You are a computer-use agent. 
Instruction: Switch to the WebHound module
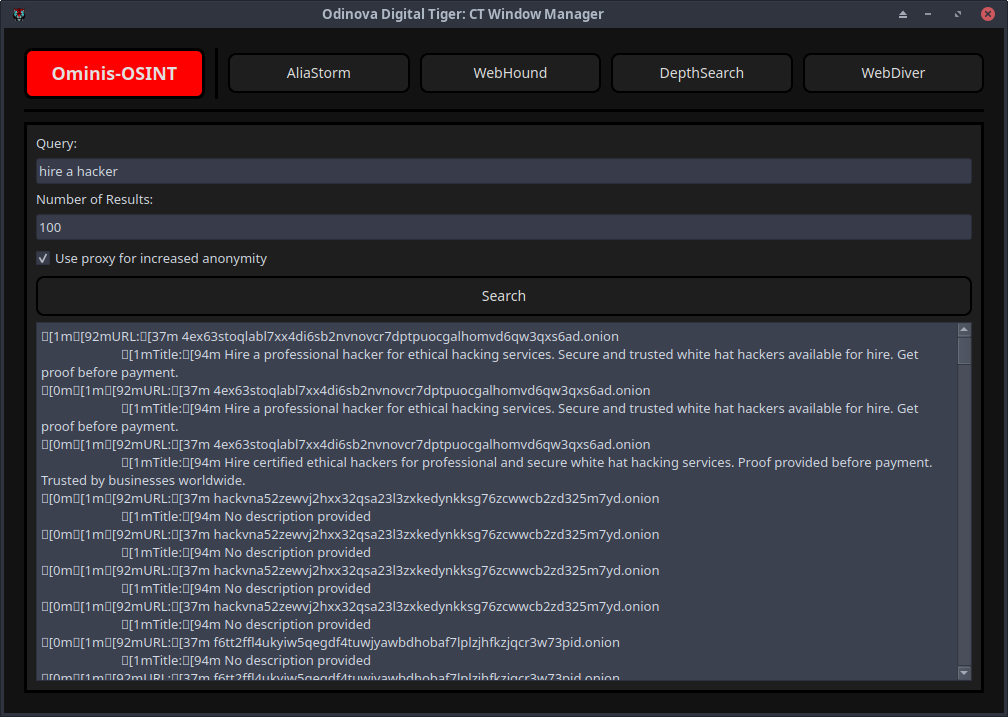pyautogui.click(x=510, y=72)
